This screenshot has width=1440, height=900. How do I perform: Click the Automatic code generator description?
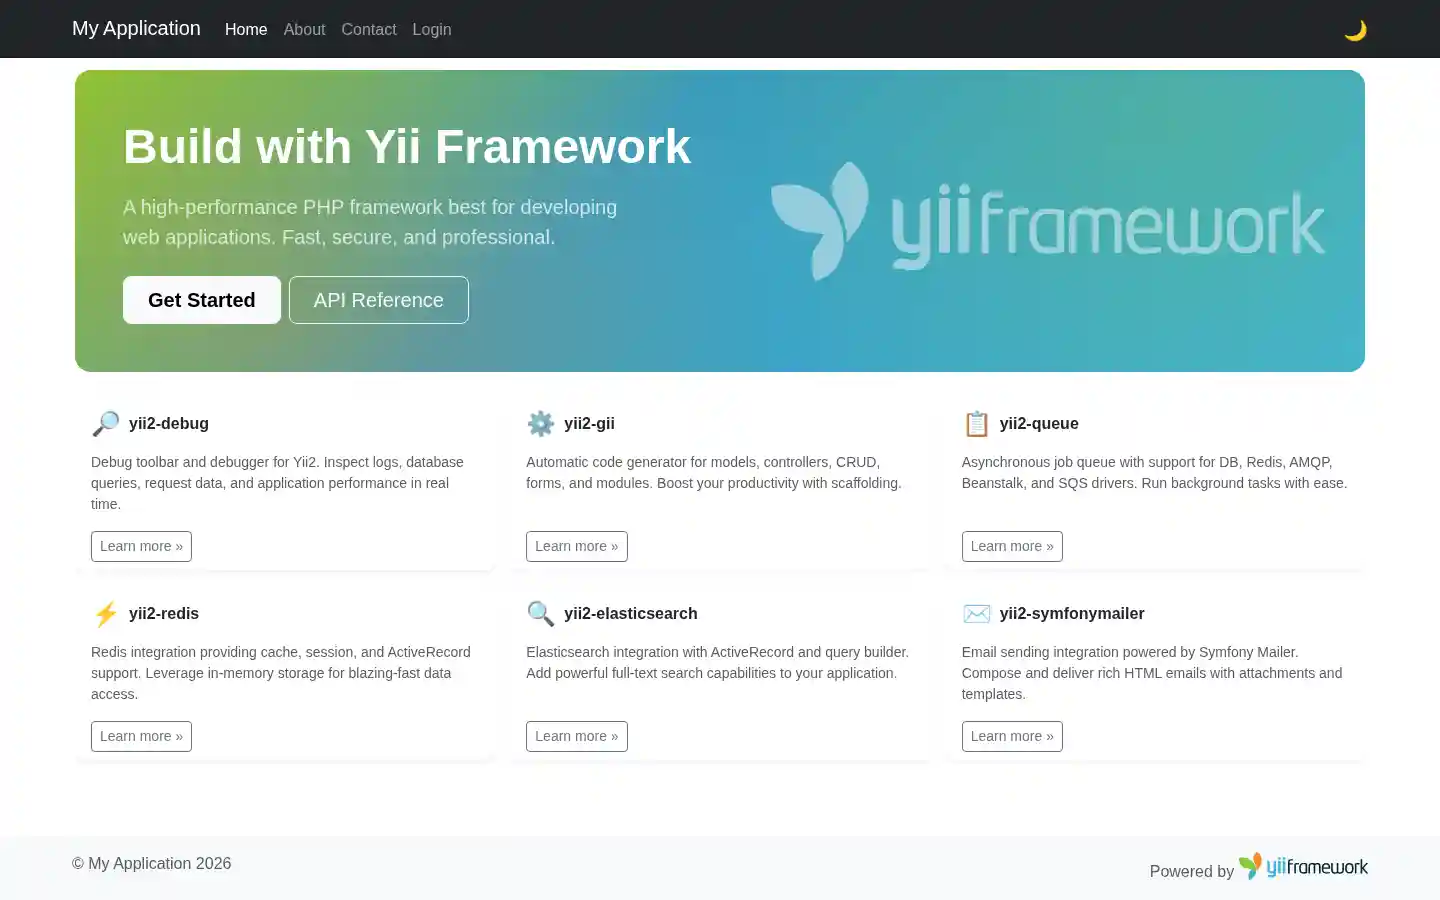point(714,473)
